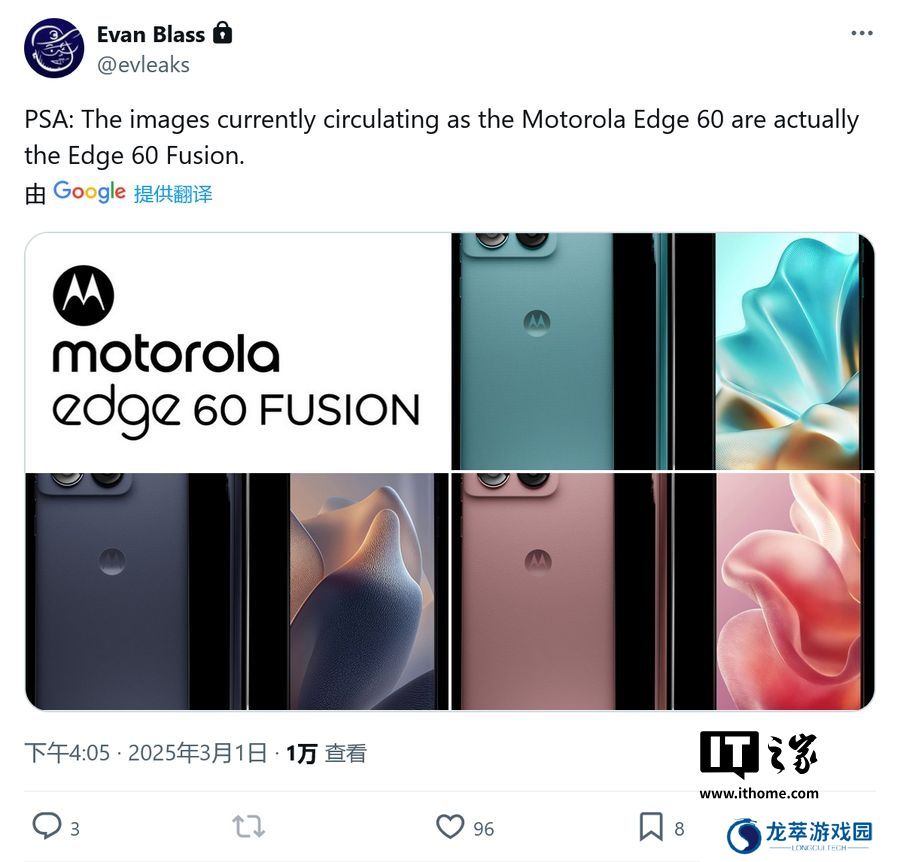The height and width of the screenshot is (862, 900).
Task: Click the 1万 查看 view count
Action: coord(326,753)
